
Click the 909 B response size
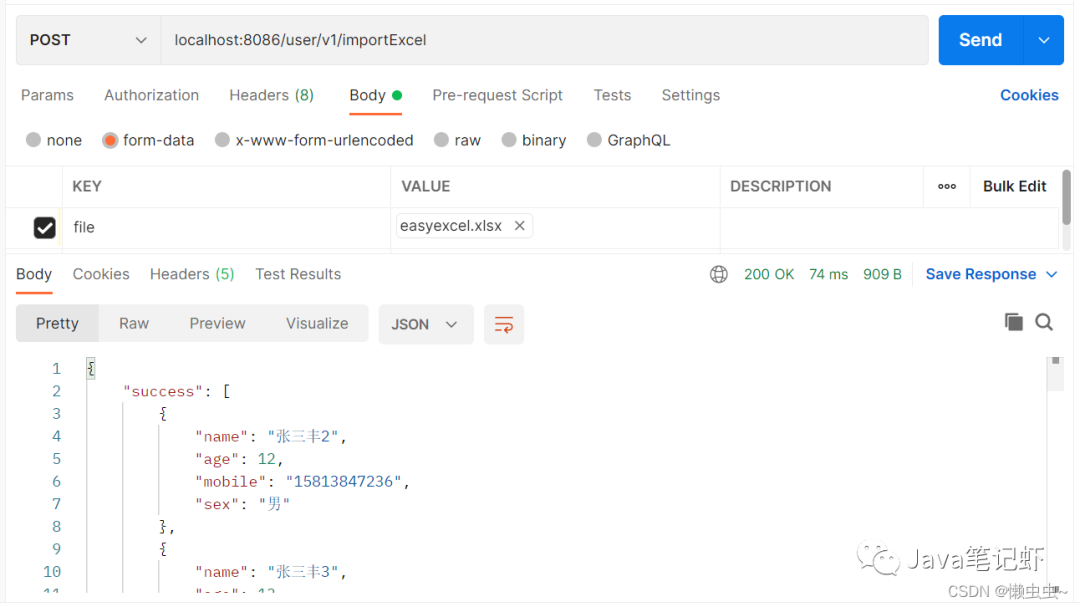[x=882, y=275]
